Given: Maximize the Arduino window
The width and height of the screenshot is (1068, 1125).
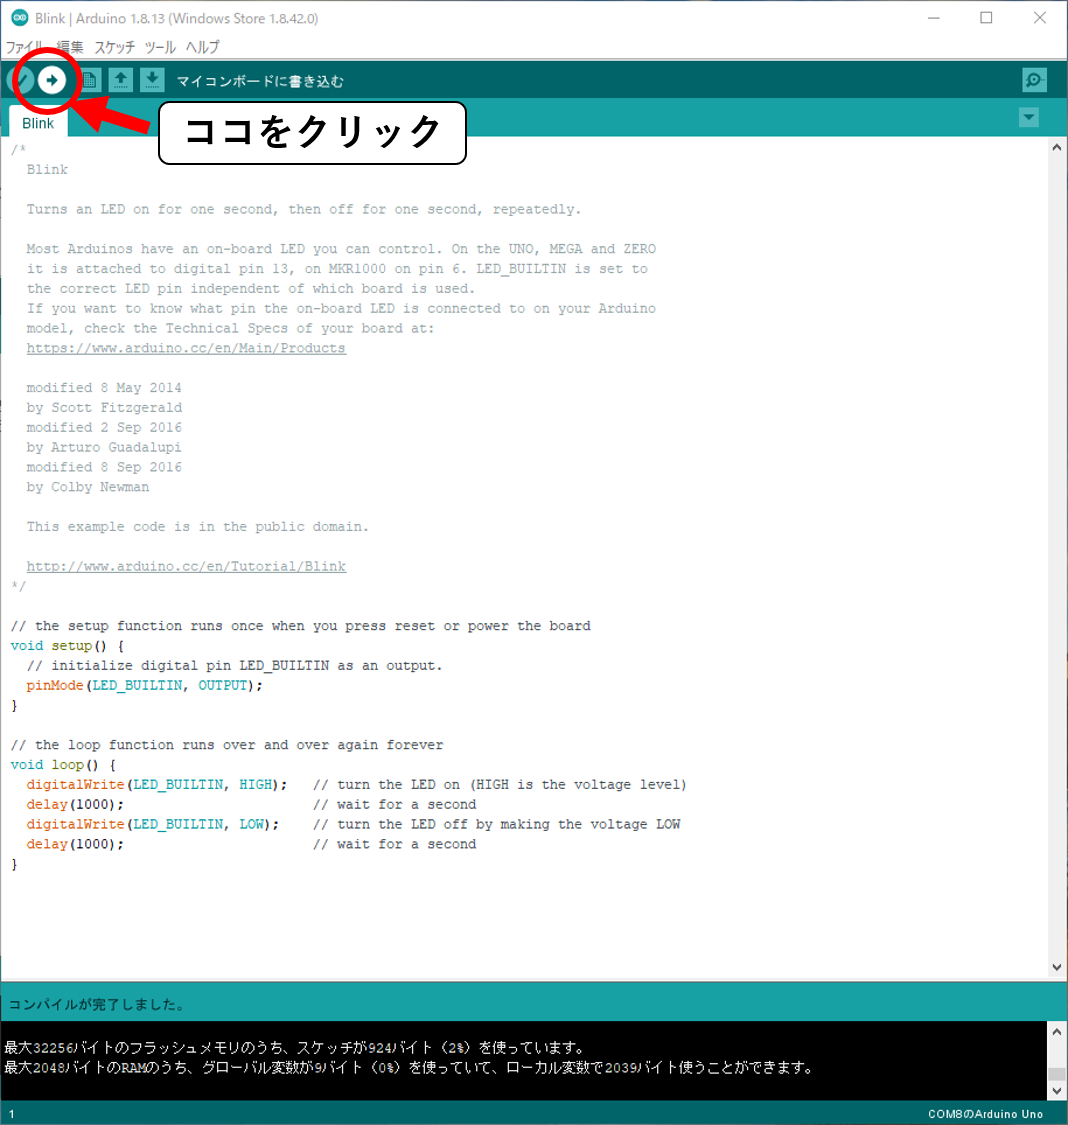Looking at the screenshot, I should [986, 18].
